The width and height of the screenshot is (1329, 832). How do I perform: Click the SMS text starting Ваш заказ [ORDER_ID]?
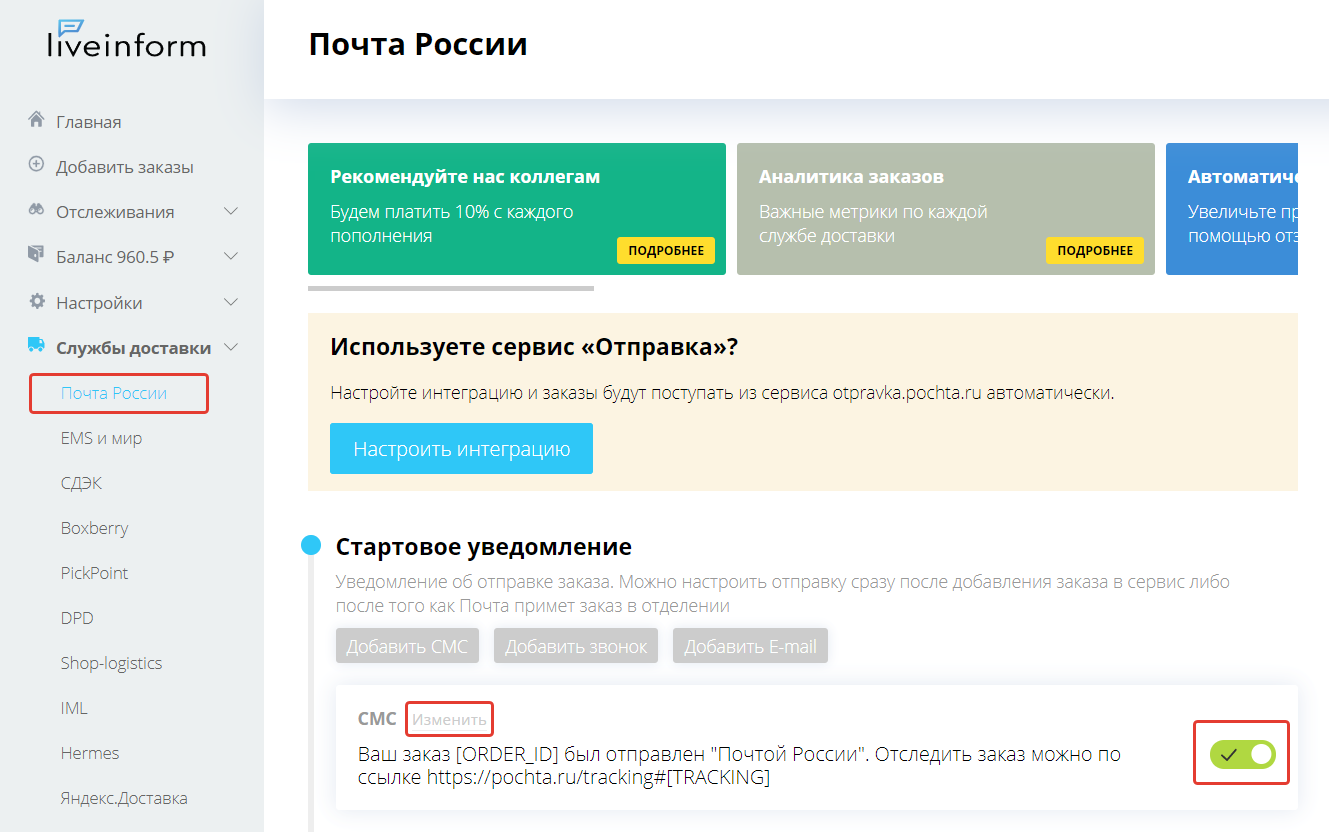pos(739,765)
